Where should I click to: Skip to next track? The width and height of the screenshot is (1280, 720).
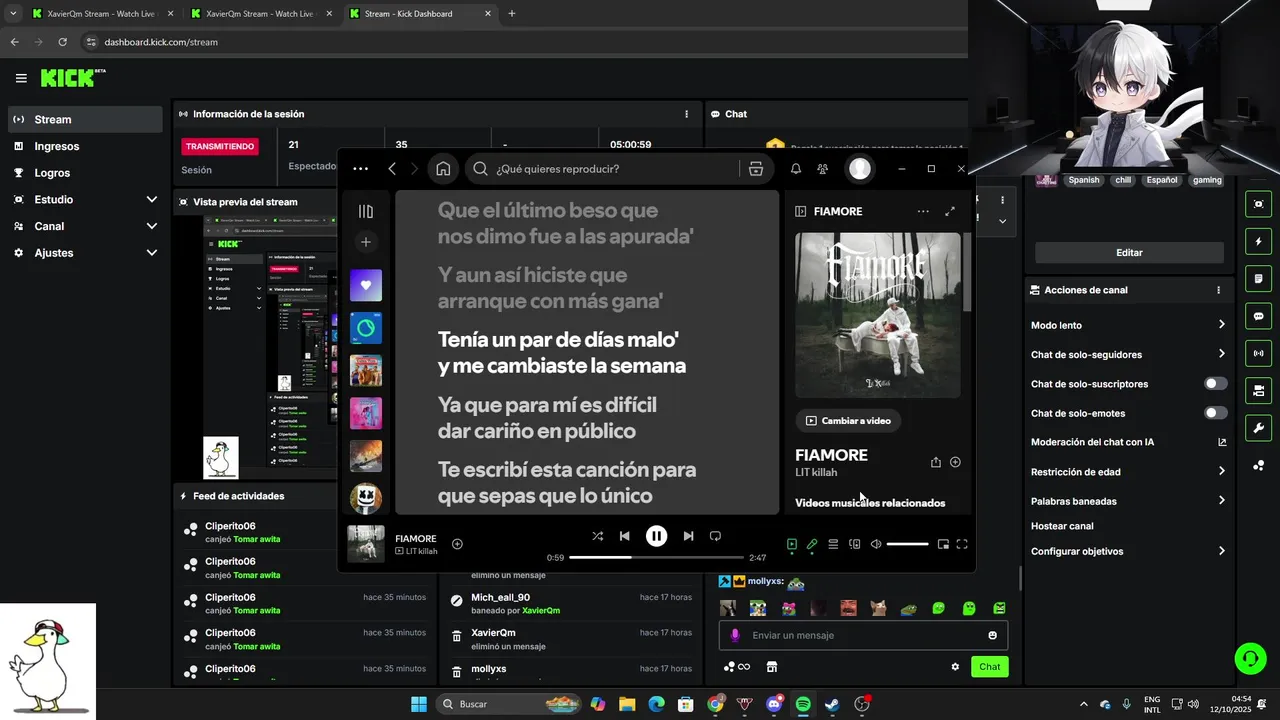coord(688,536)
